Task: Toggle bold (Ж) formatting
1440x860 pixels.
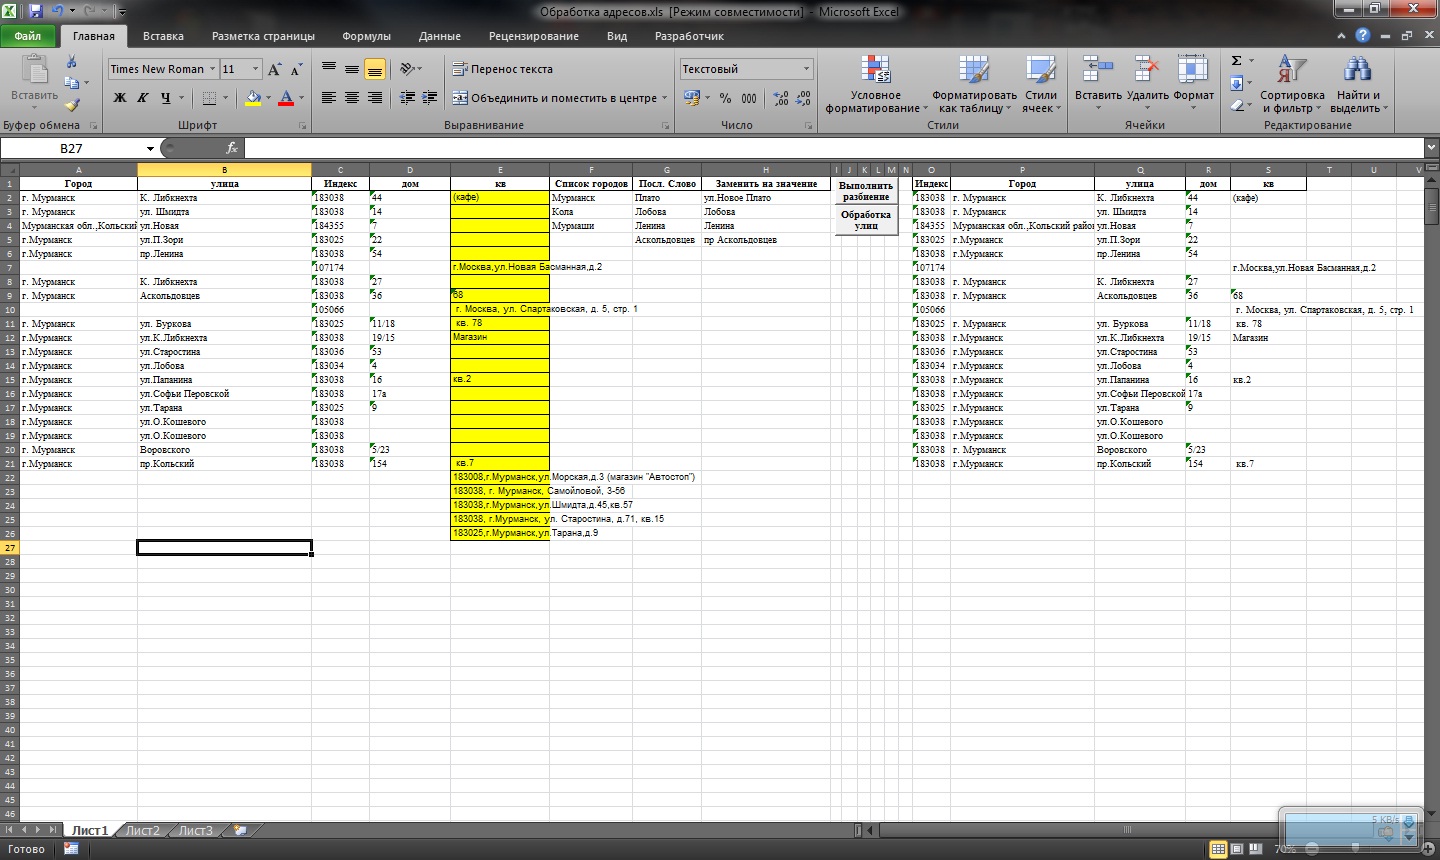Action: click(120, 98)
